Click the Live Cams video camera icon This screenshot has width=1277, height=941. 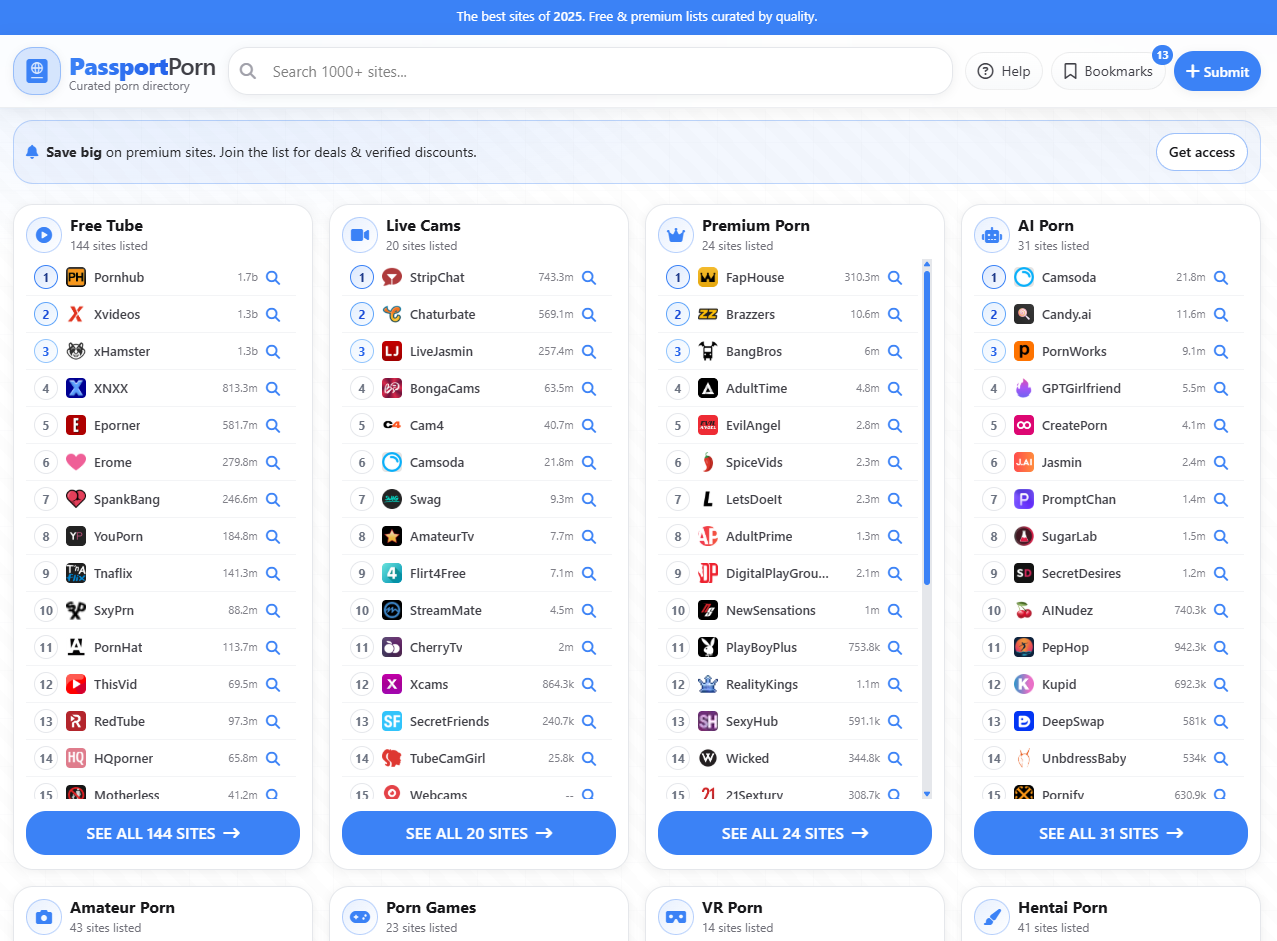(x=360, y=235)
